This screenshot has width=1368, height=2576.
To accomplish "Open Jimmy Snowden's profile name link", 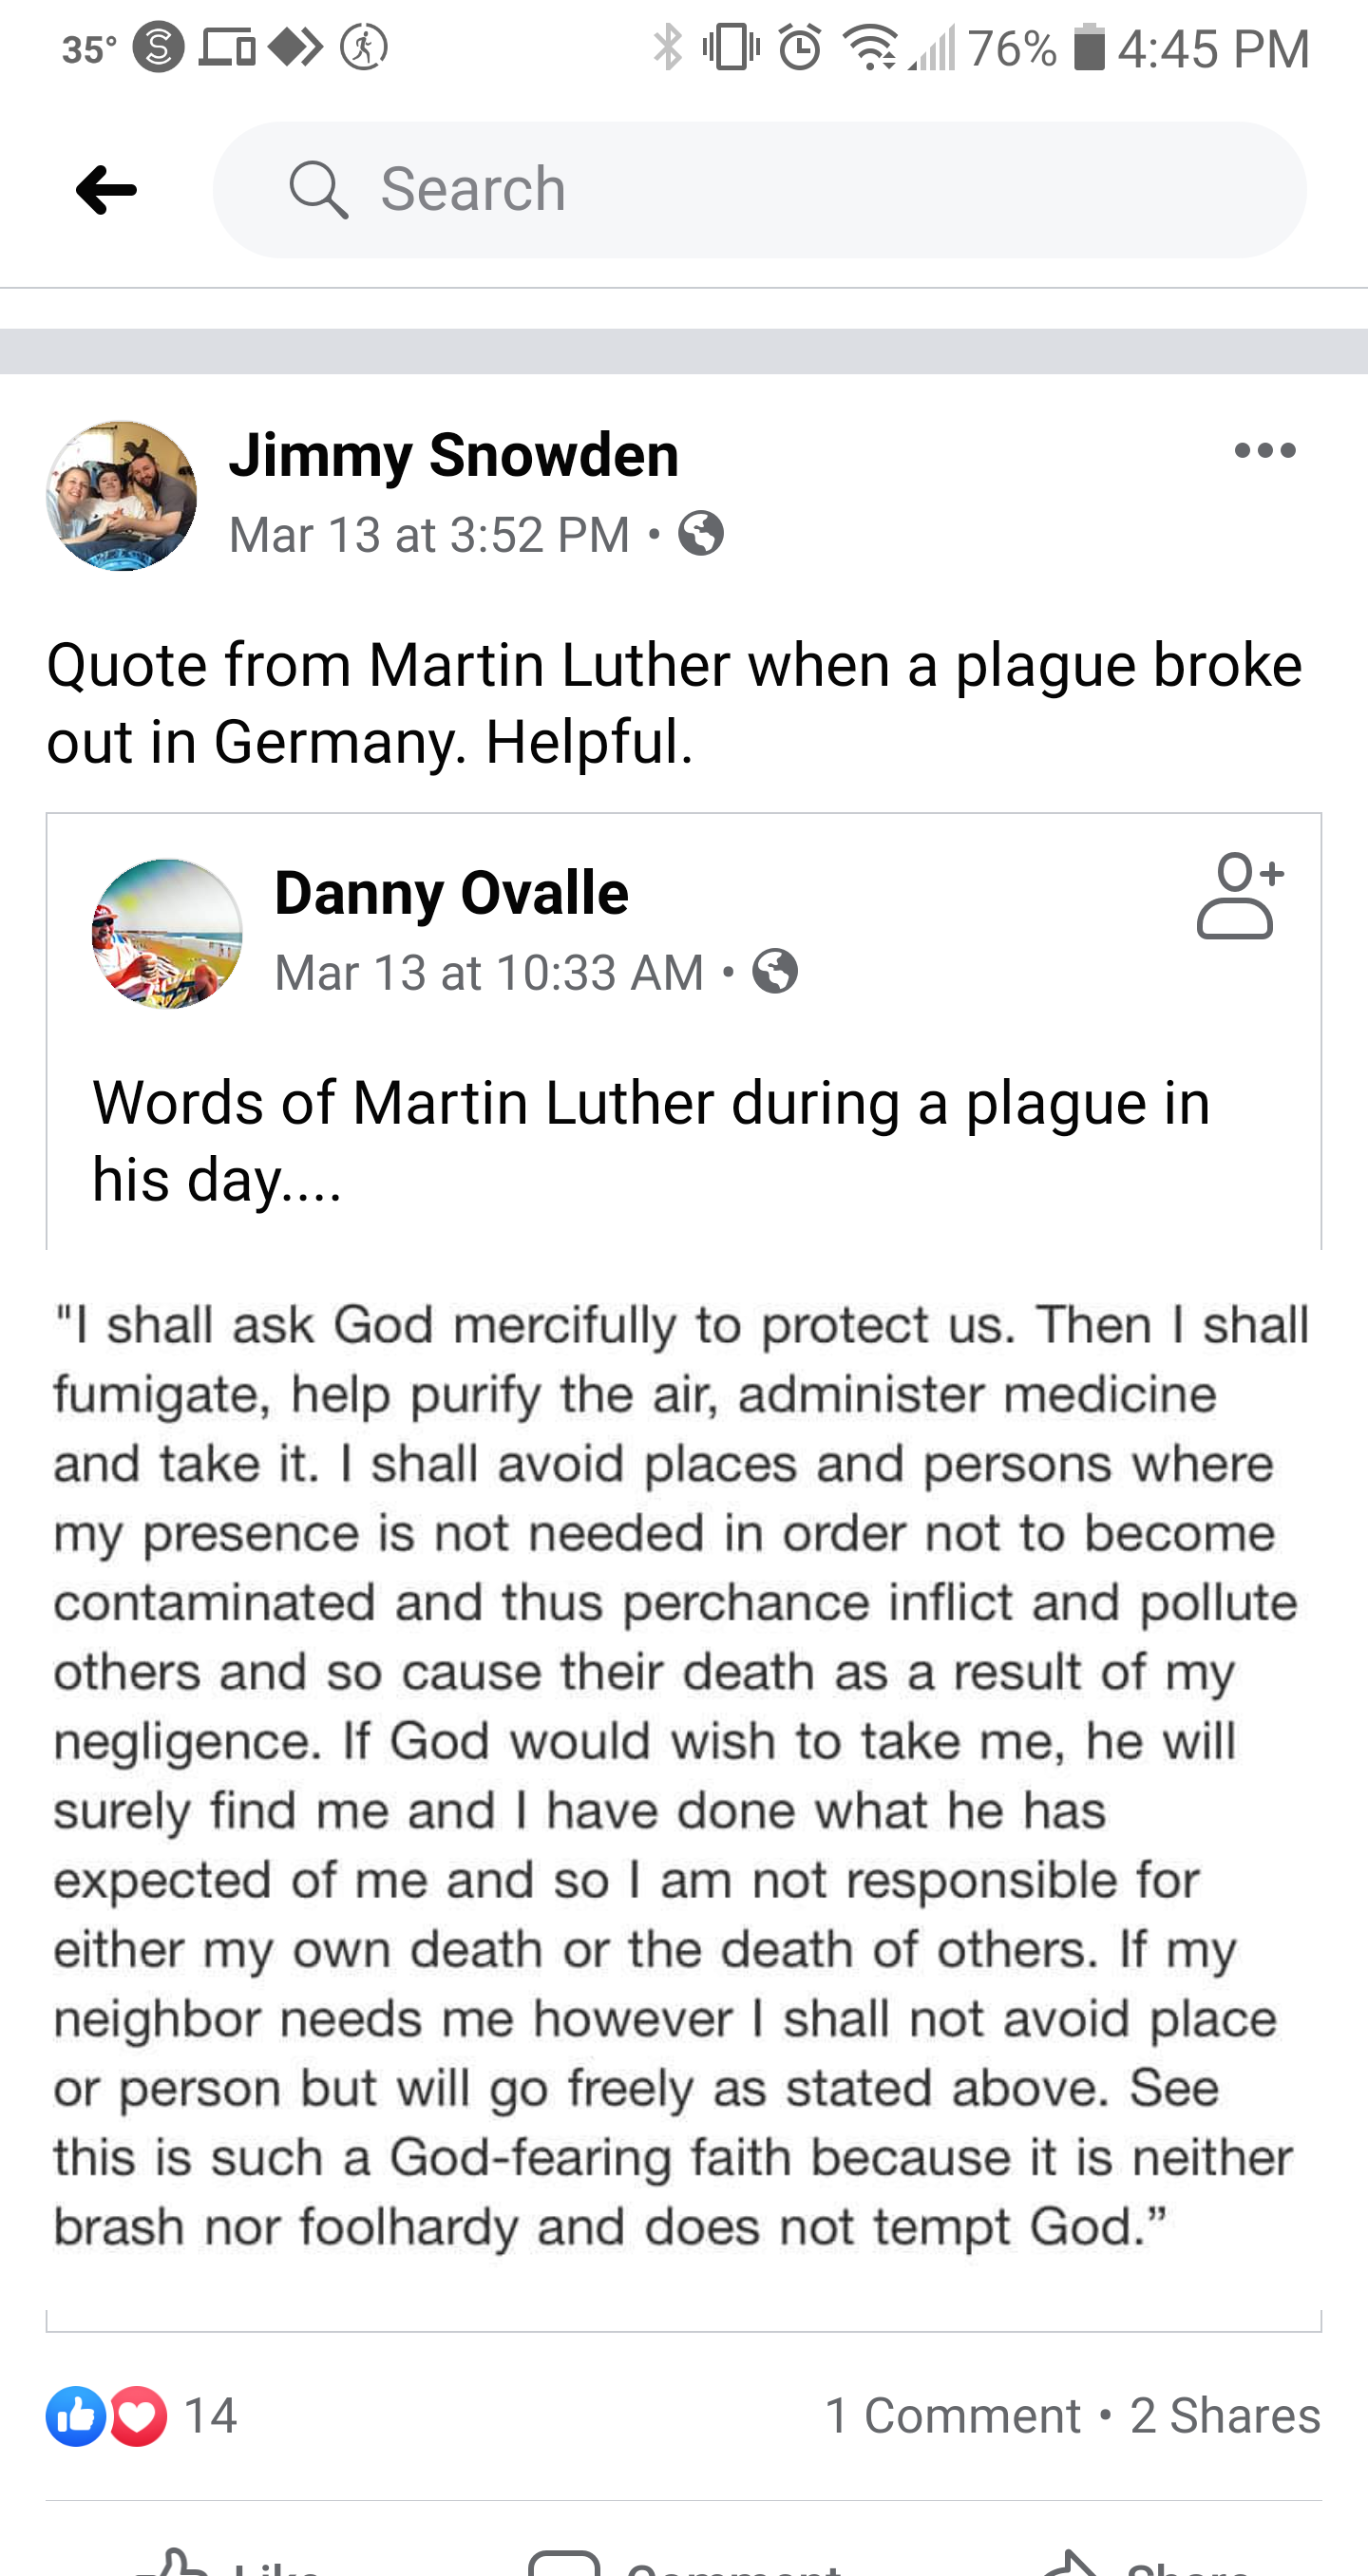I will [454, 456].
